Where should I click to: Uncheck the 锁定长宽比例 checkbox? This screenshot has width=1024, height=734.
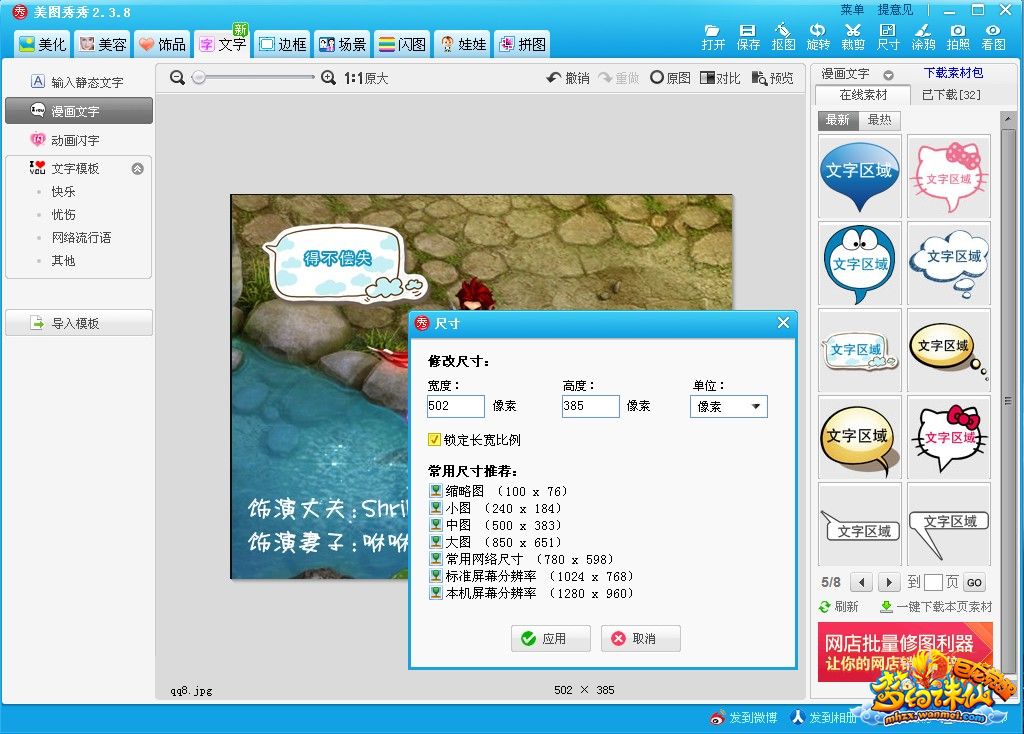point(434,439)
